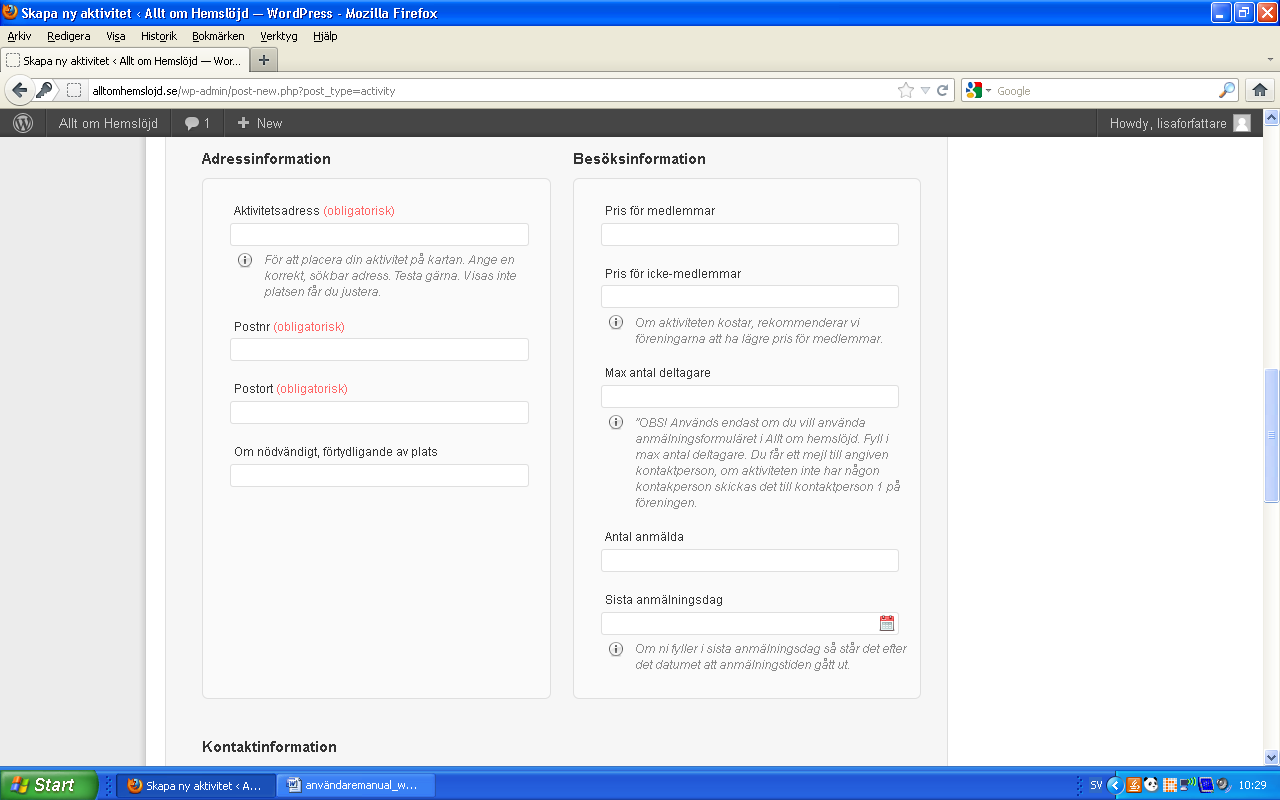Open Google search engine dropdown

click(979, 90)
